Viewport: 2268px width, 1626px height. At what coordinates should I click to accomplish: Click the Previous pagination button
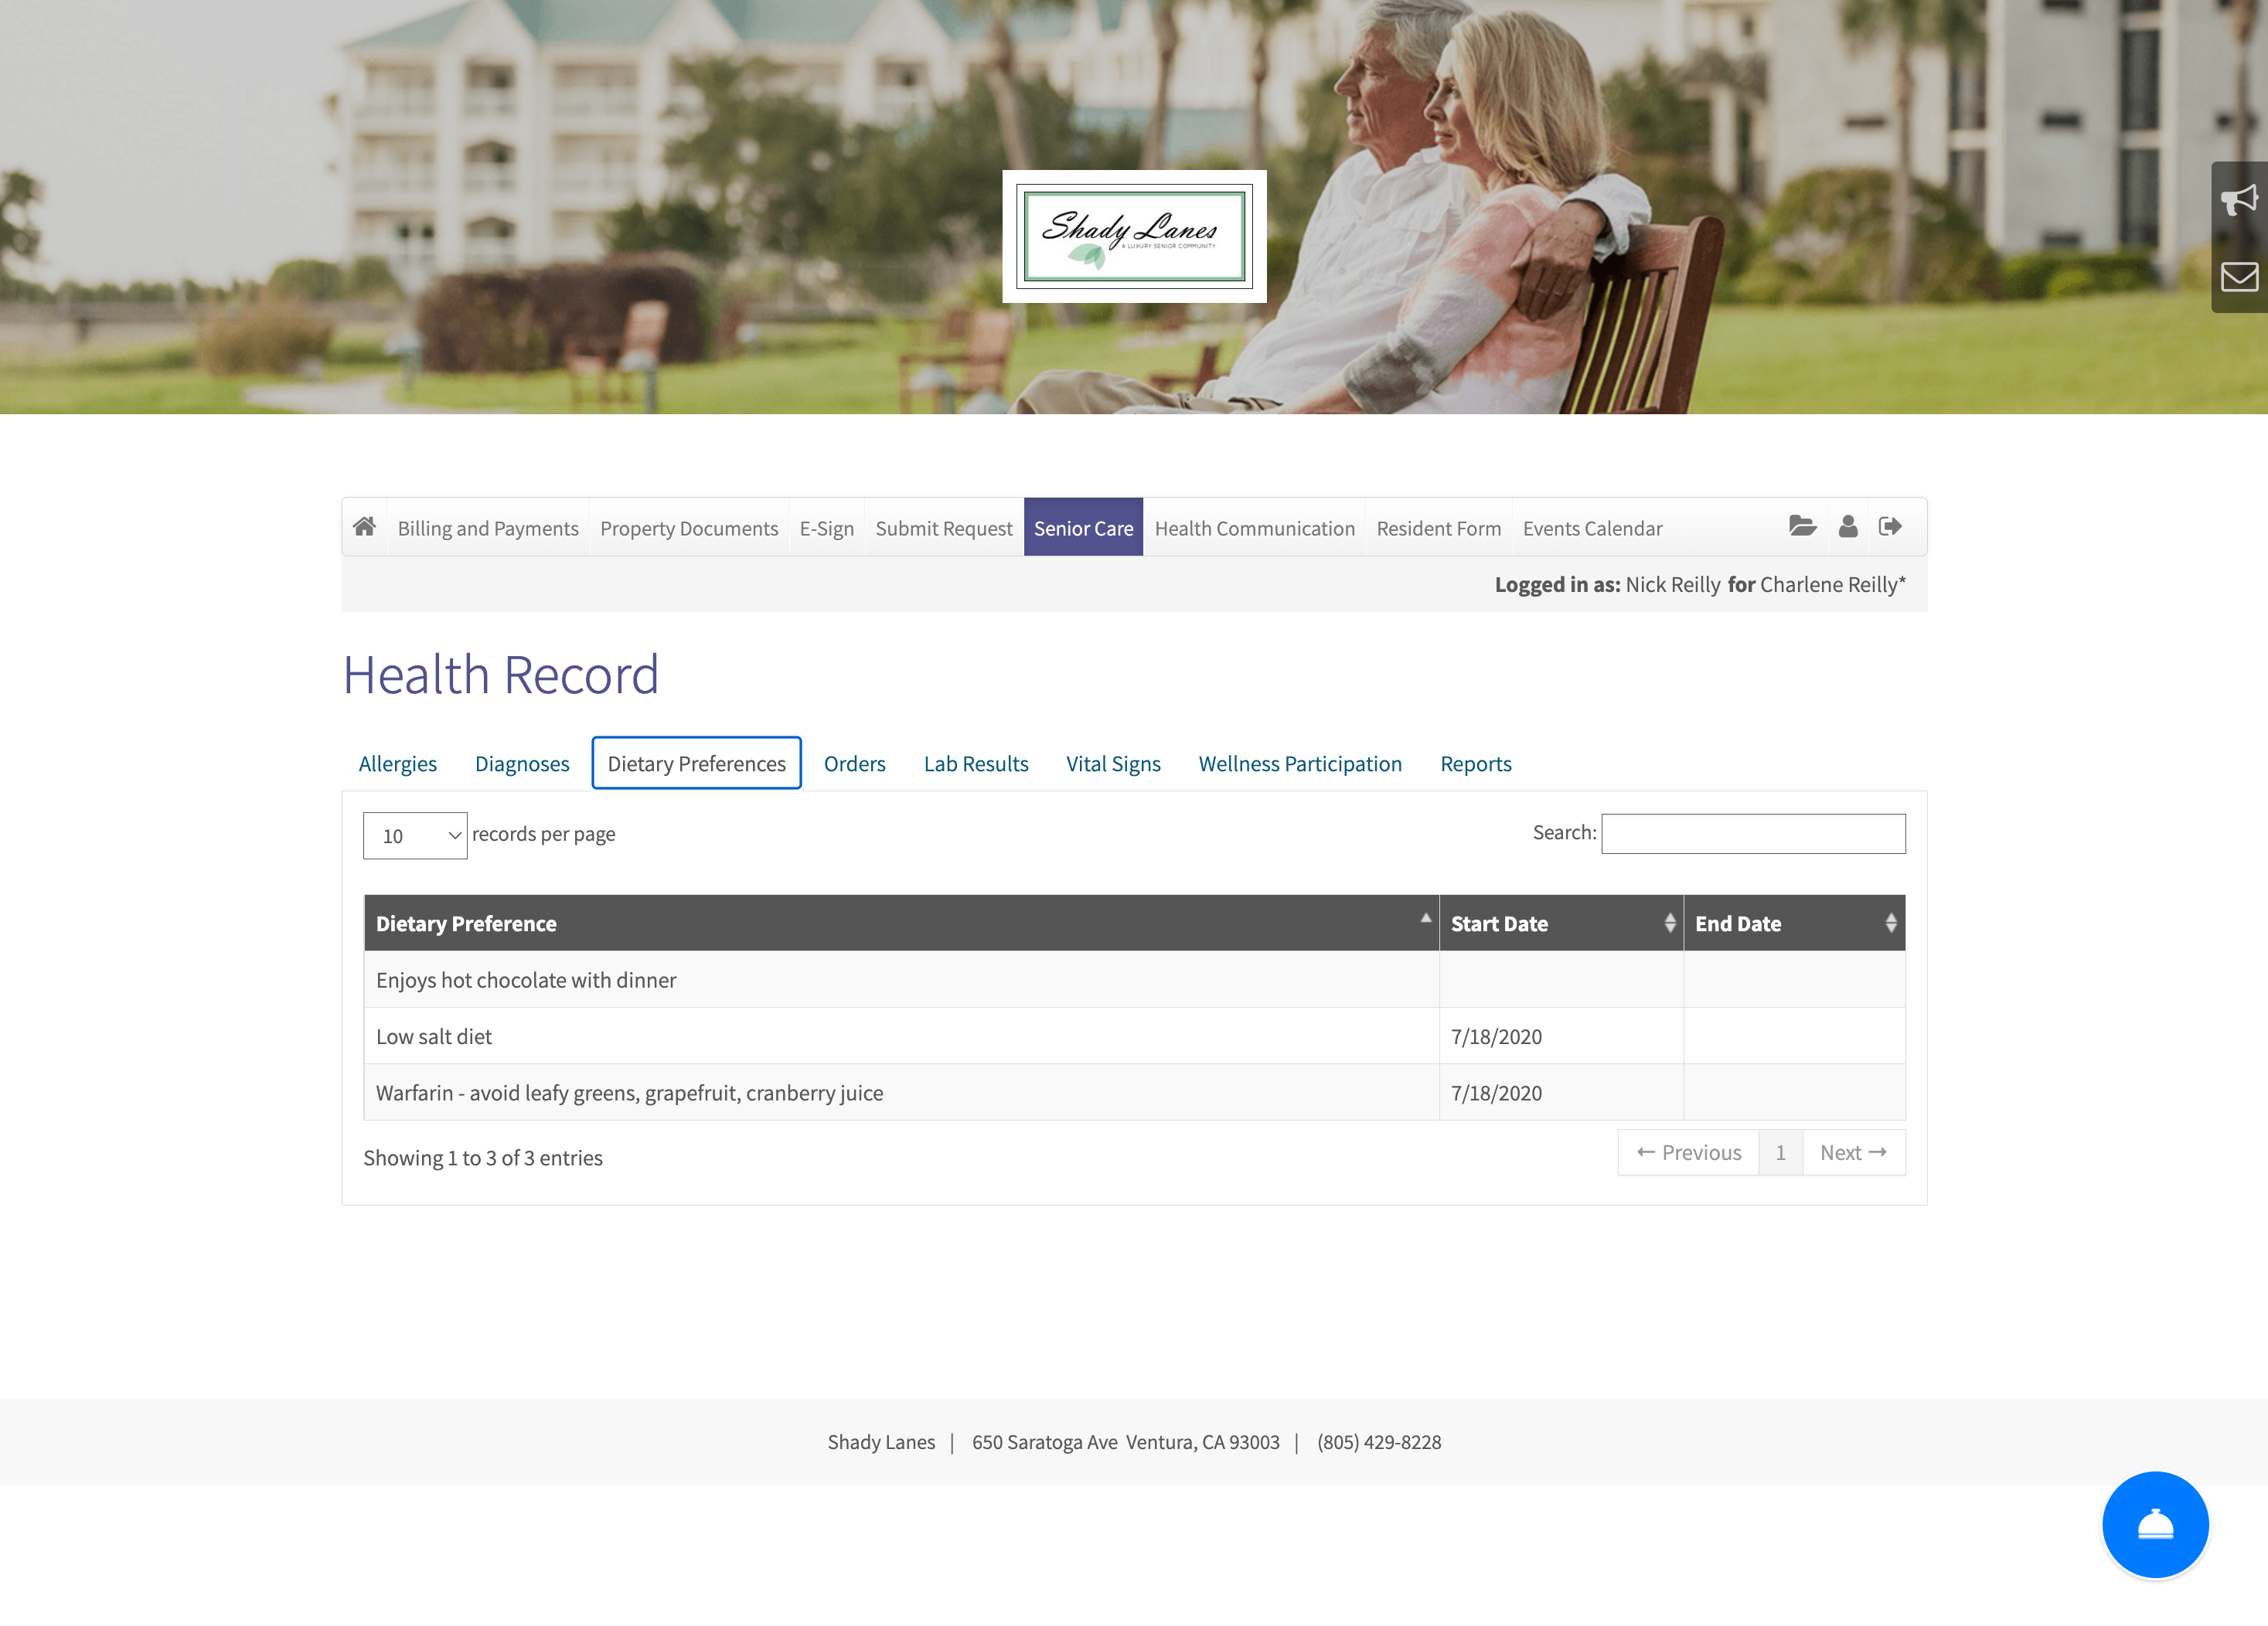(x=1689, y=1152)
